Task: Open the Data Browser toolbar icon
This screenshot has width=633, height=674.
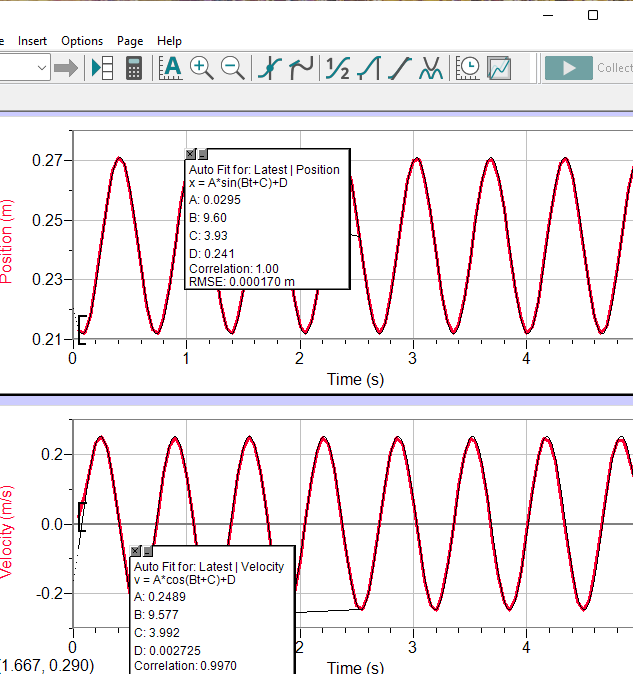Action: tap(102, 68)
